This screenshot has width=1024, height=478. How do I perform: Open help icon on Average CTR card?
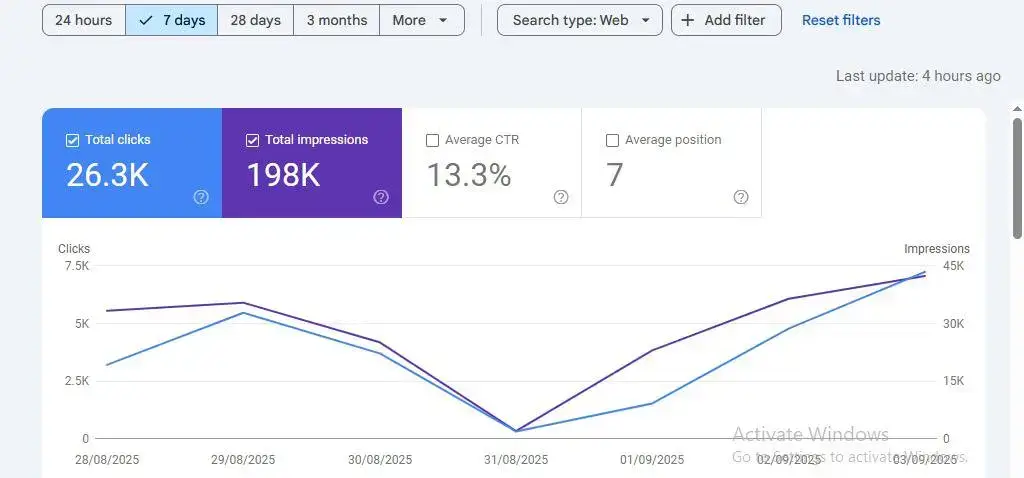[x=561, y=197]
